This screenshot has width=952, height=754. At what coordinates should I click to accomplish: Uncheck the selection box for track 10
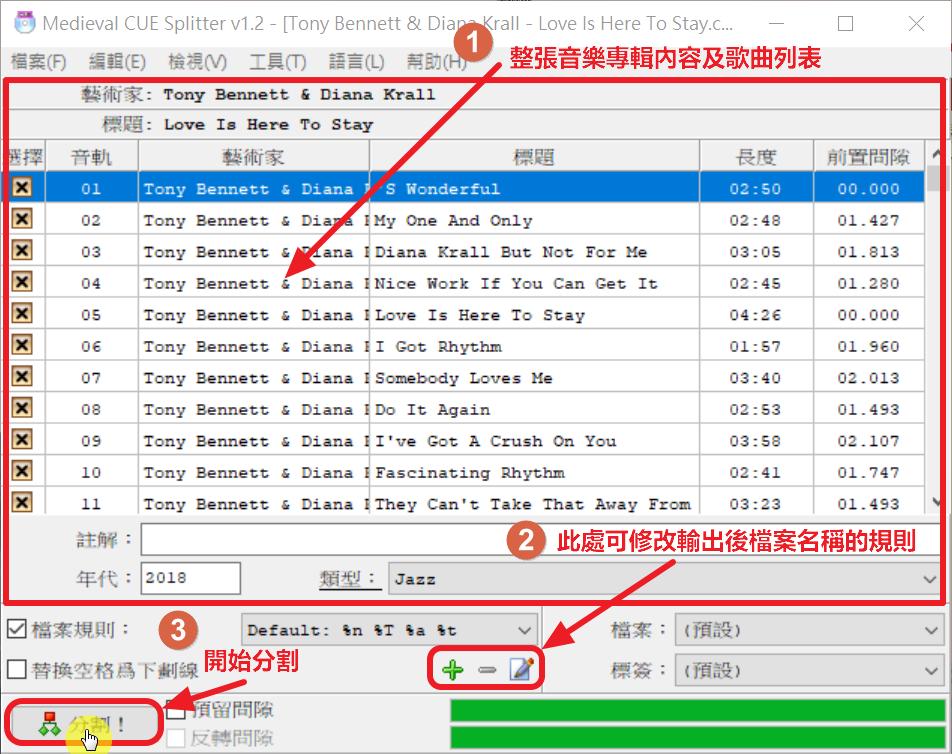(22, 471)
